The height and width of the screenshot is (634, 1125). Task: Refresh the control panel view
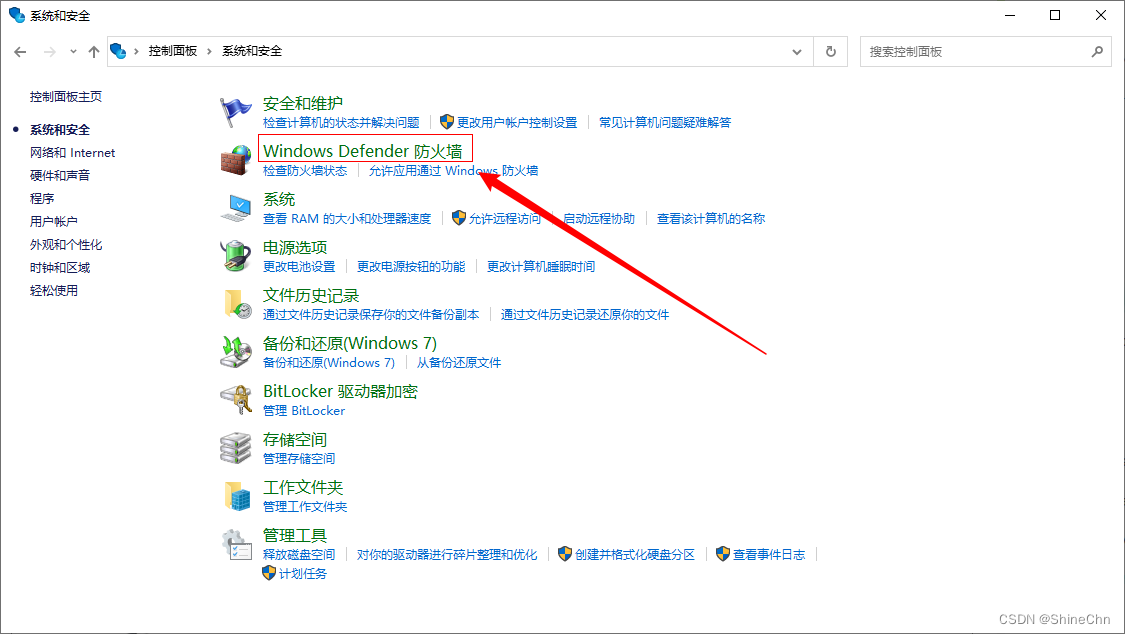click(x=831, y=52)
